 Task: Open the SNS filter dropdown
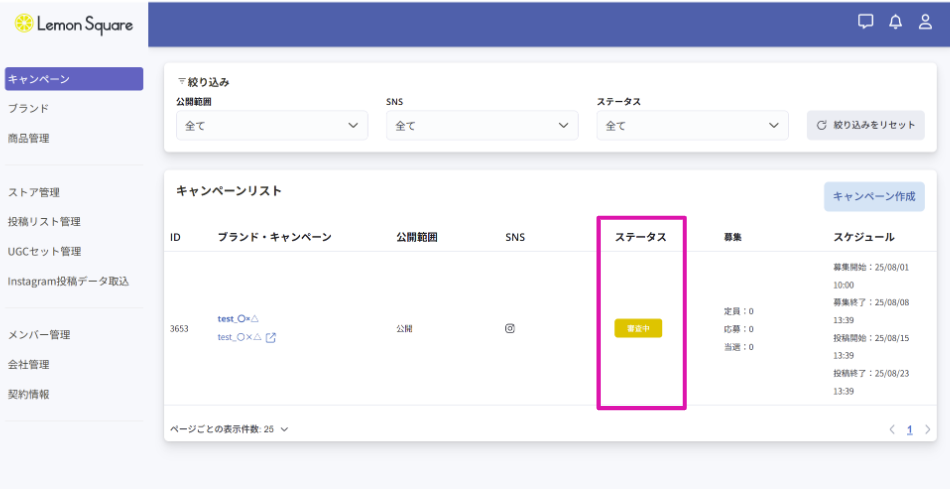tap(481, 126)
